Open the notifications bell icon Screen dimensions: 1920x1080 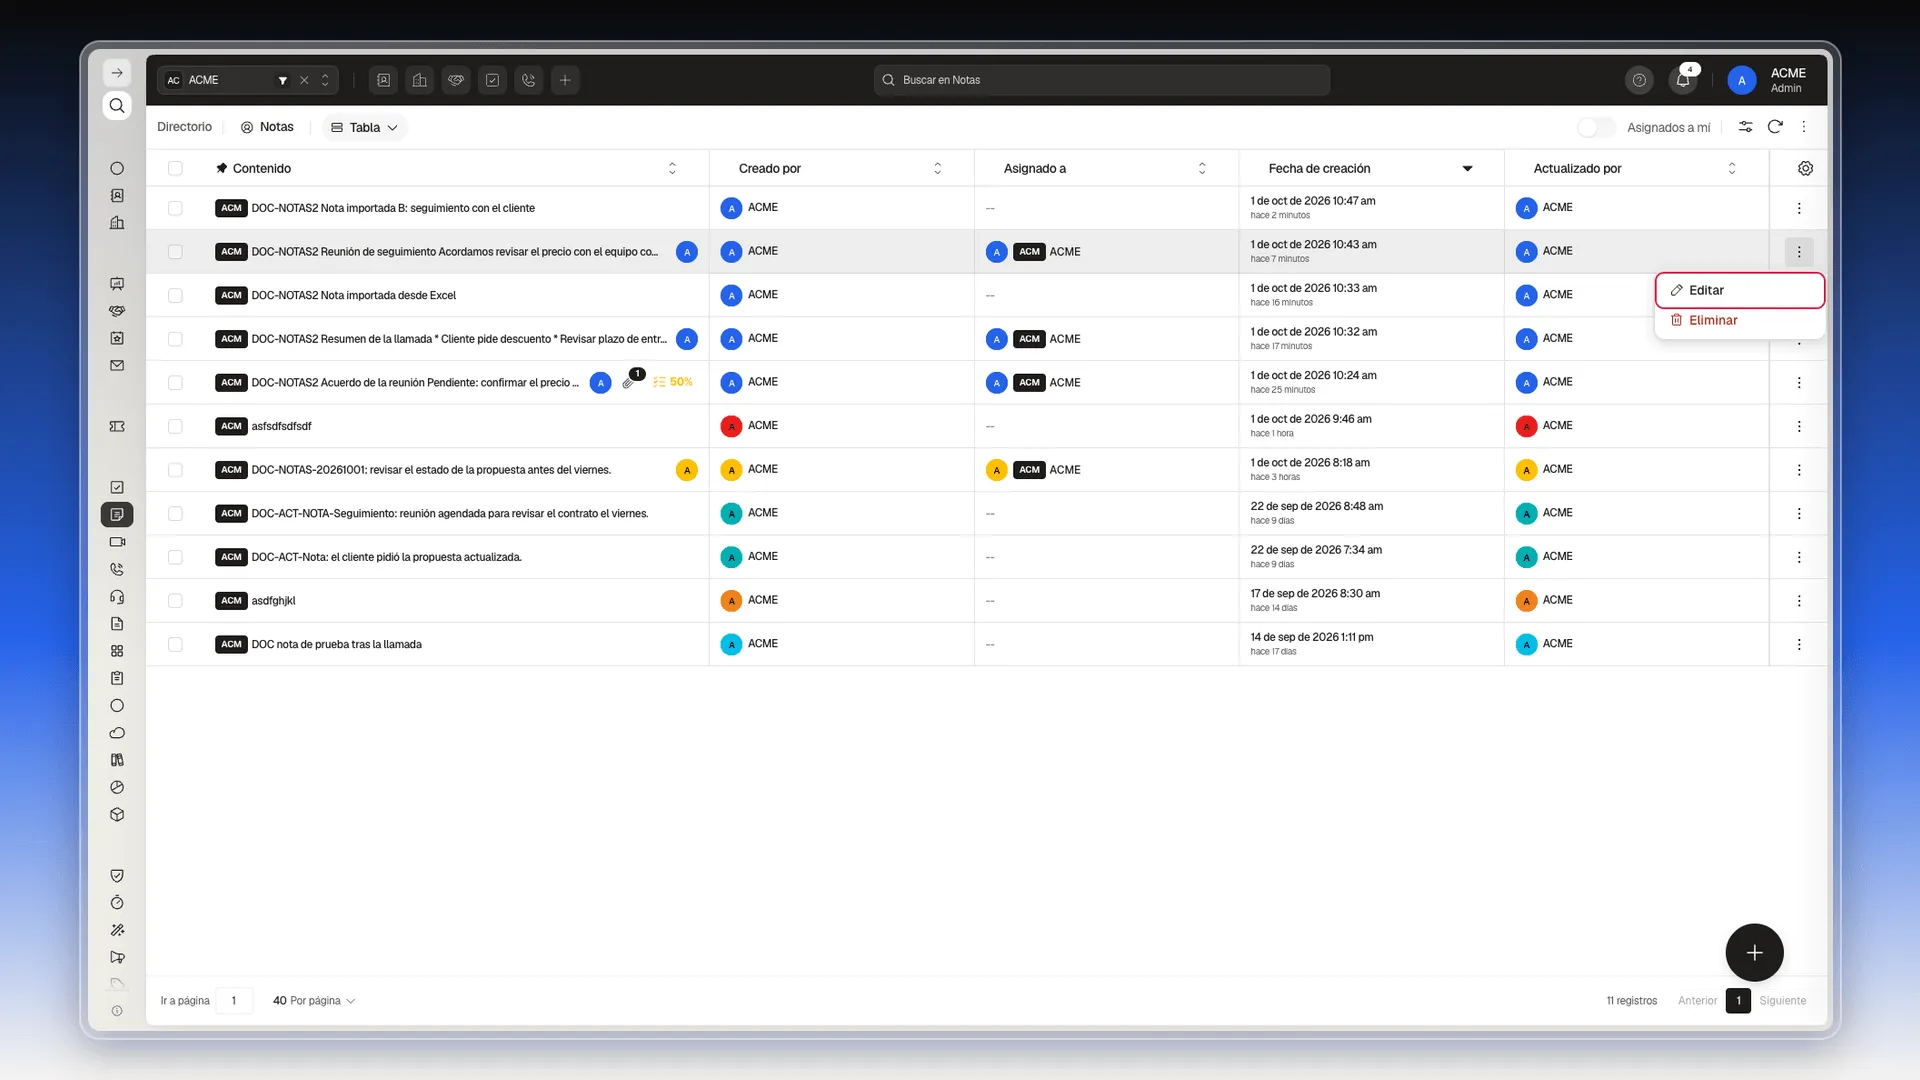(1683, 80)
